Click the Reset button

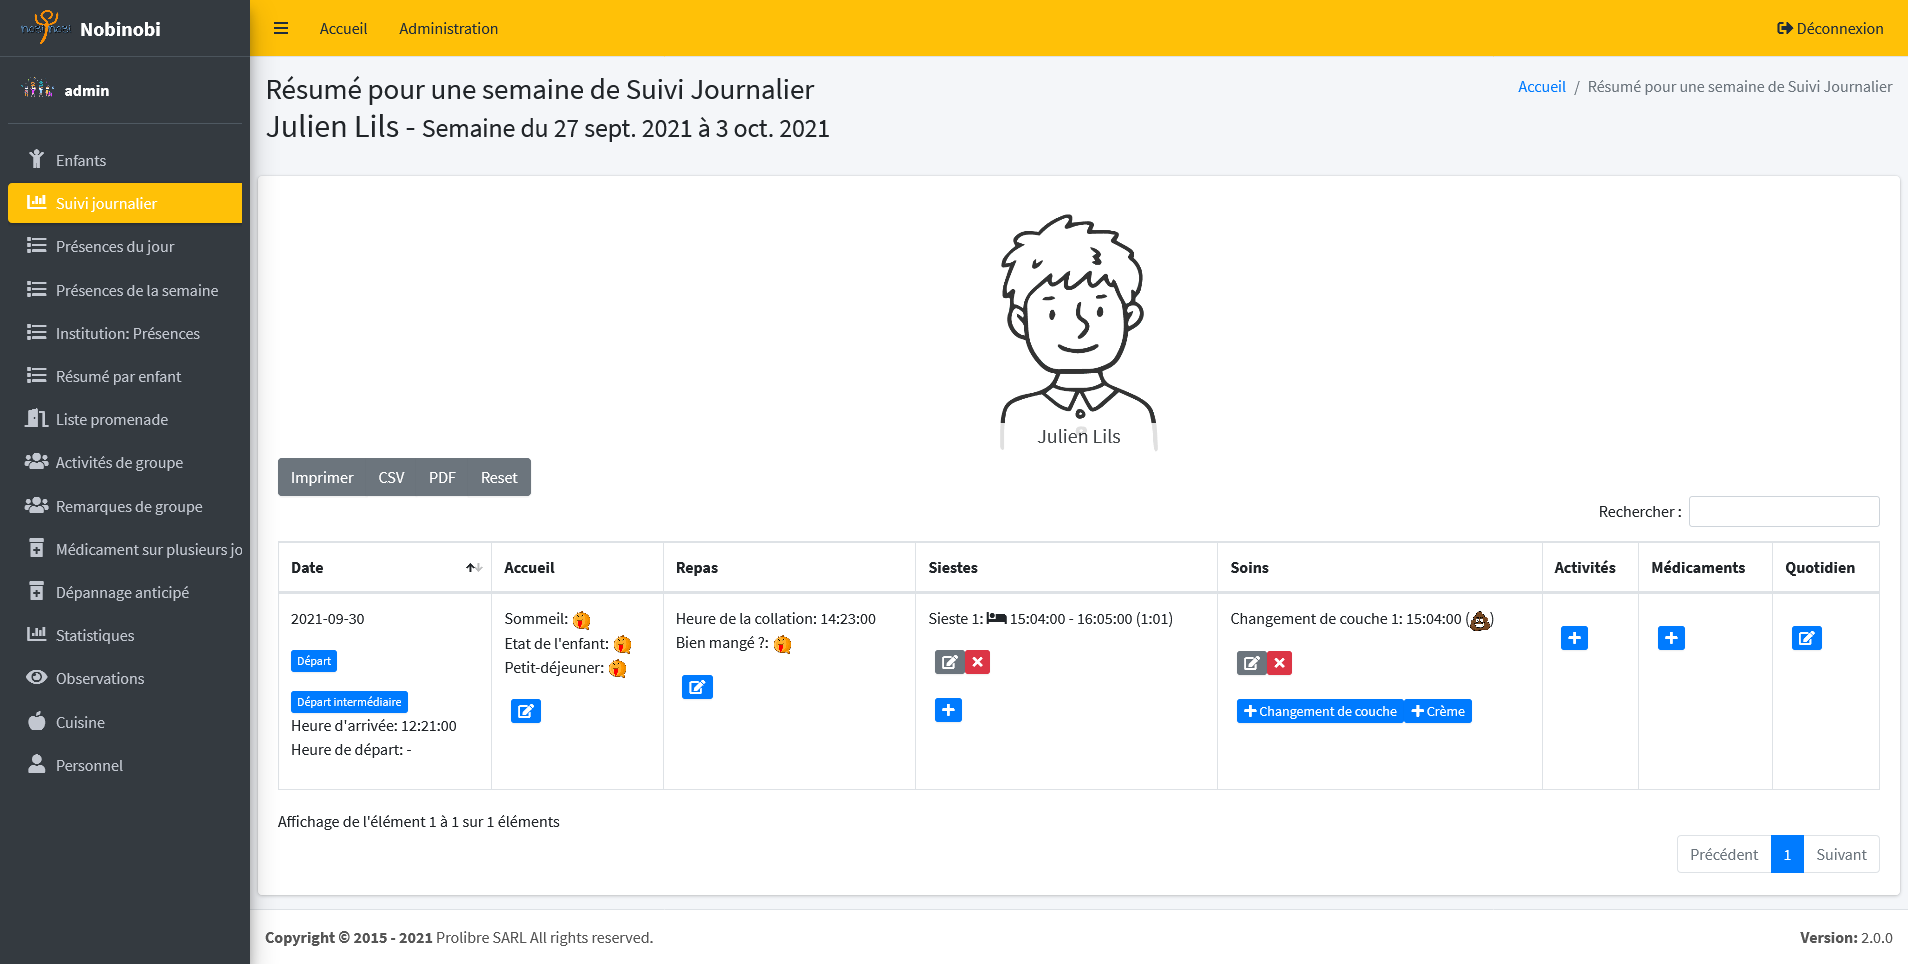[499, 477]
